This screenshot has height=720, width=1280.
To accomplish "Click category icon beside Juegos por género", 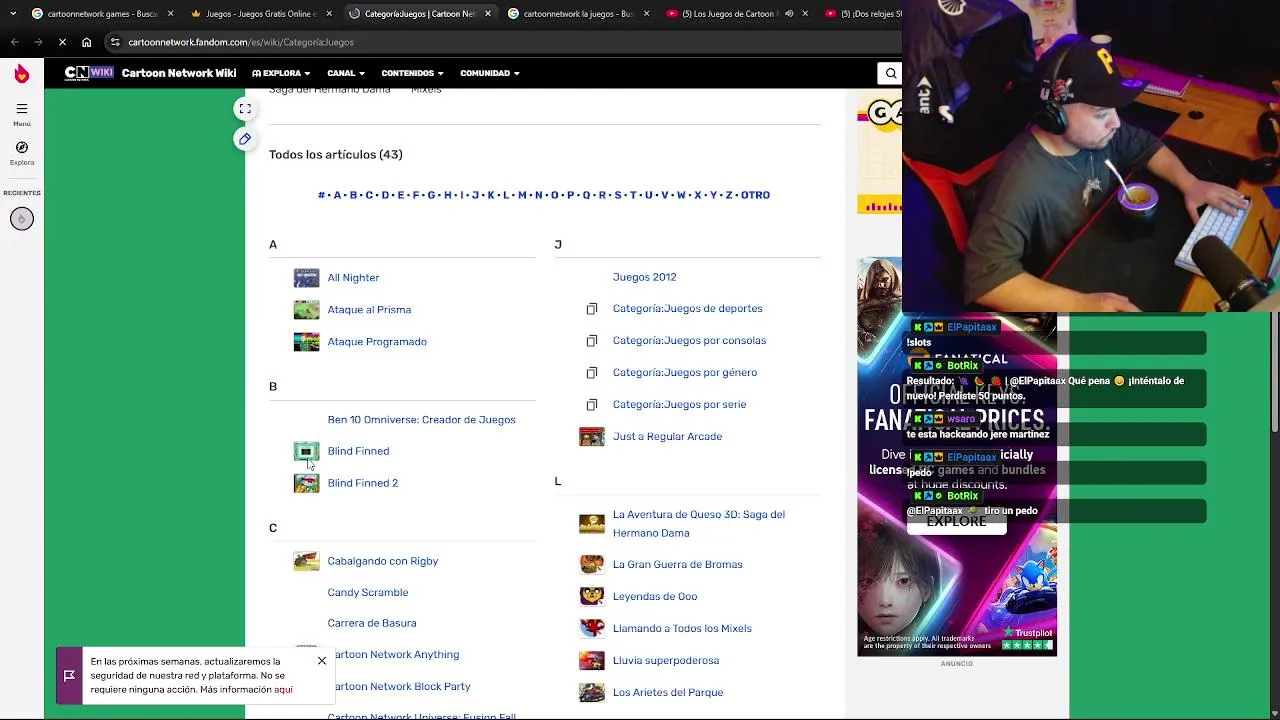I will point(592,373).
